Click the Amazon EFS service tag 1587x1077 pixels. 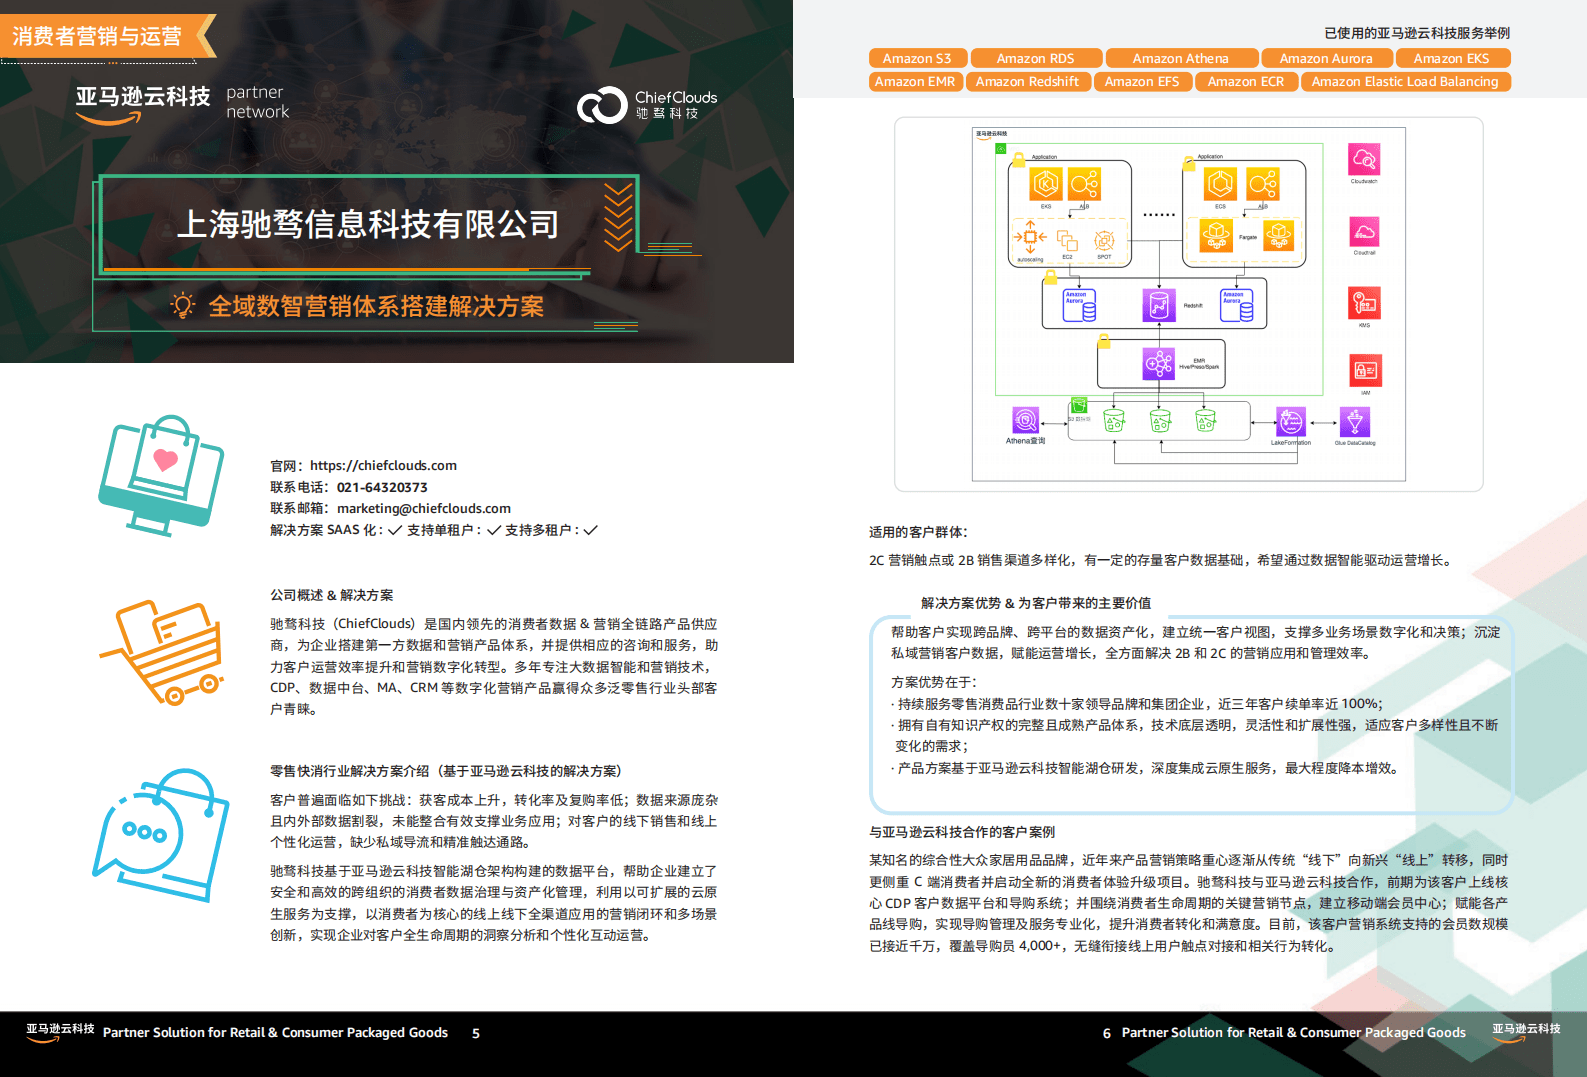point(1142,81)
